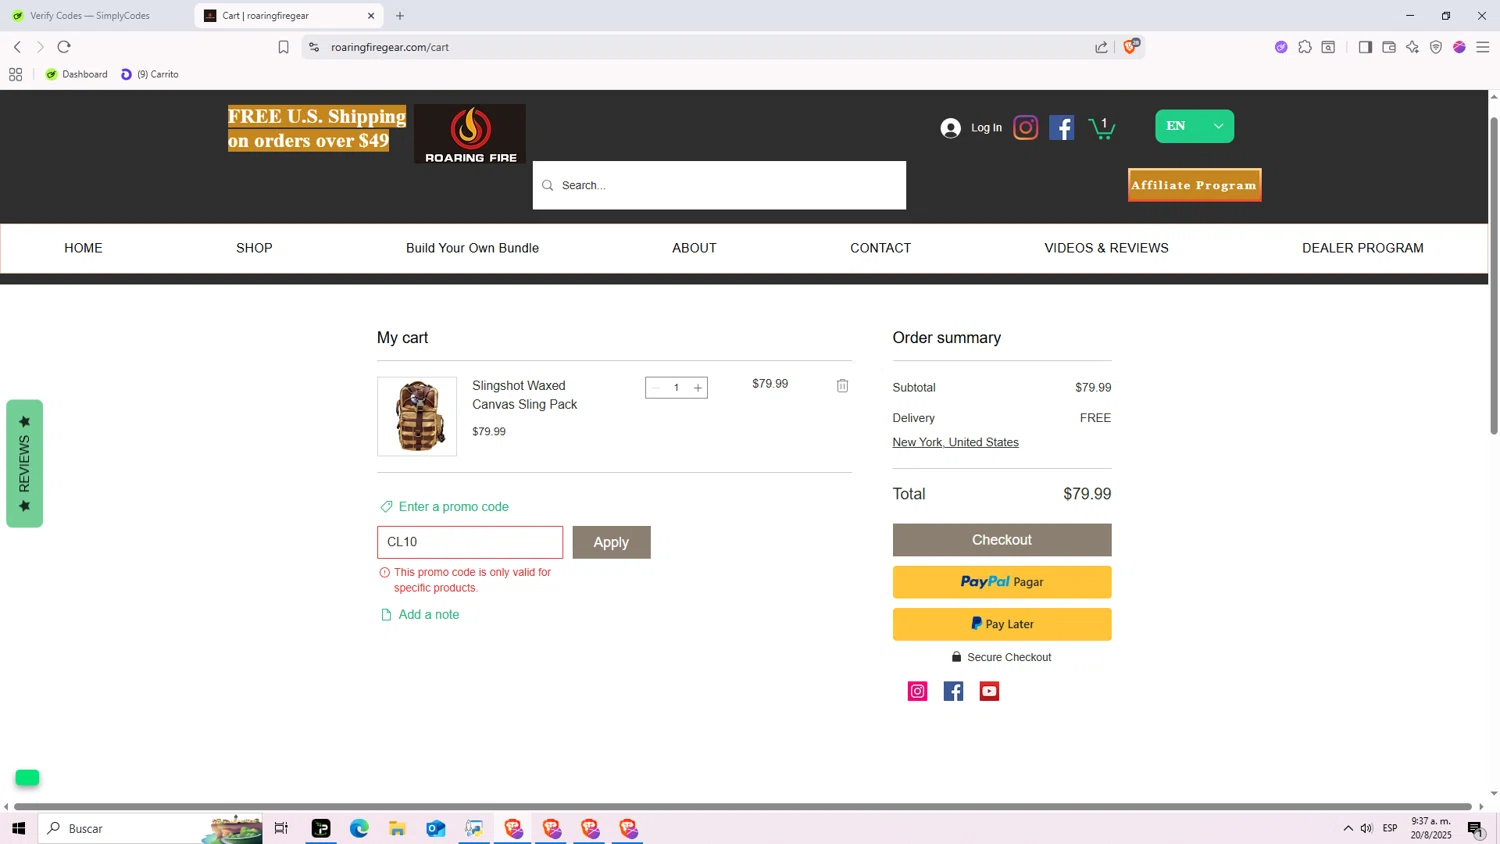Open the SHOP menu item
The height and width of the screenshot is (844, 1500).
254,248
